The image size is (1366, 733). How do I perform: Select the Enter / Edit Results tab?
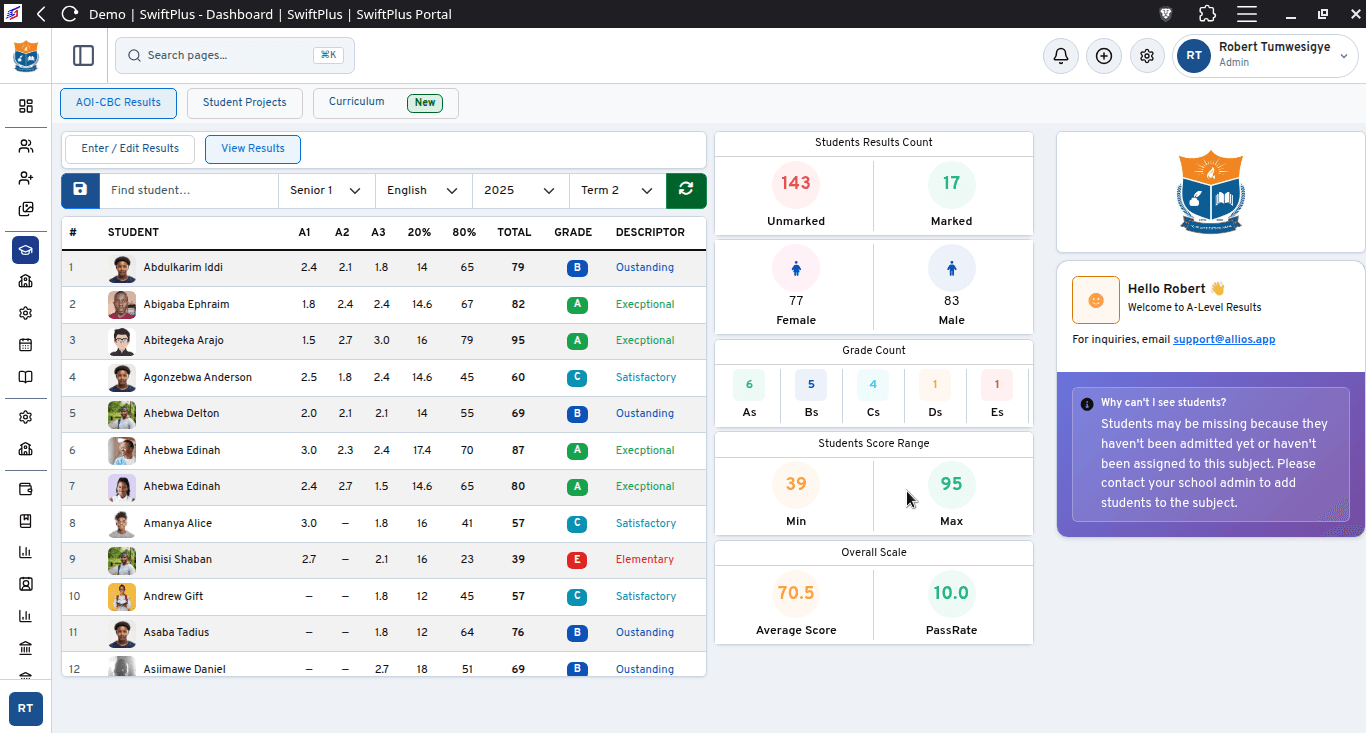[x=130, y=149]
